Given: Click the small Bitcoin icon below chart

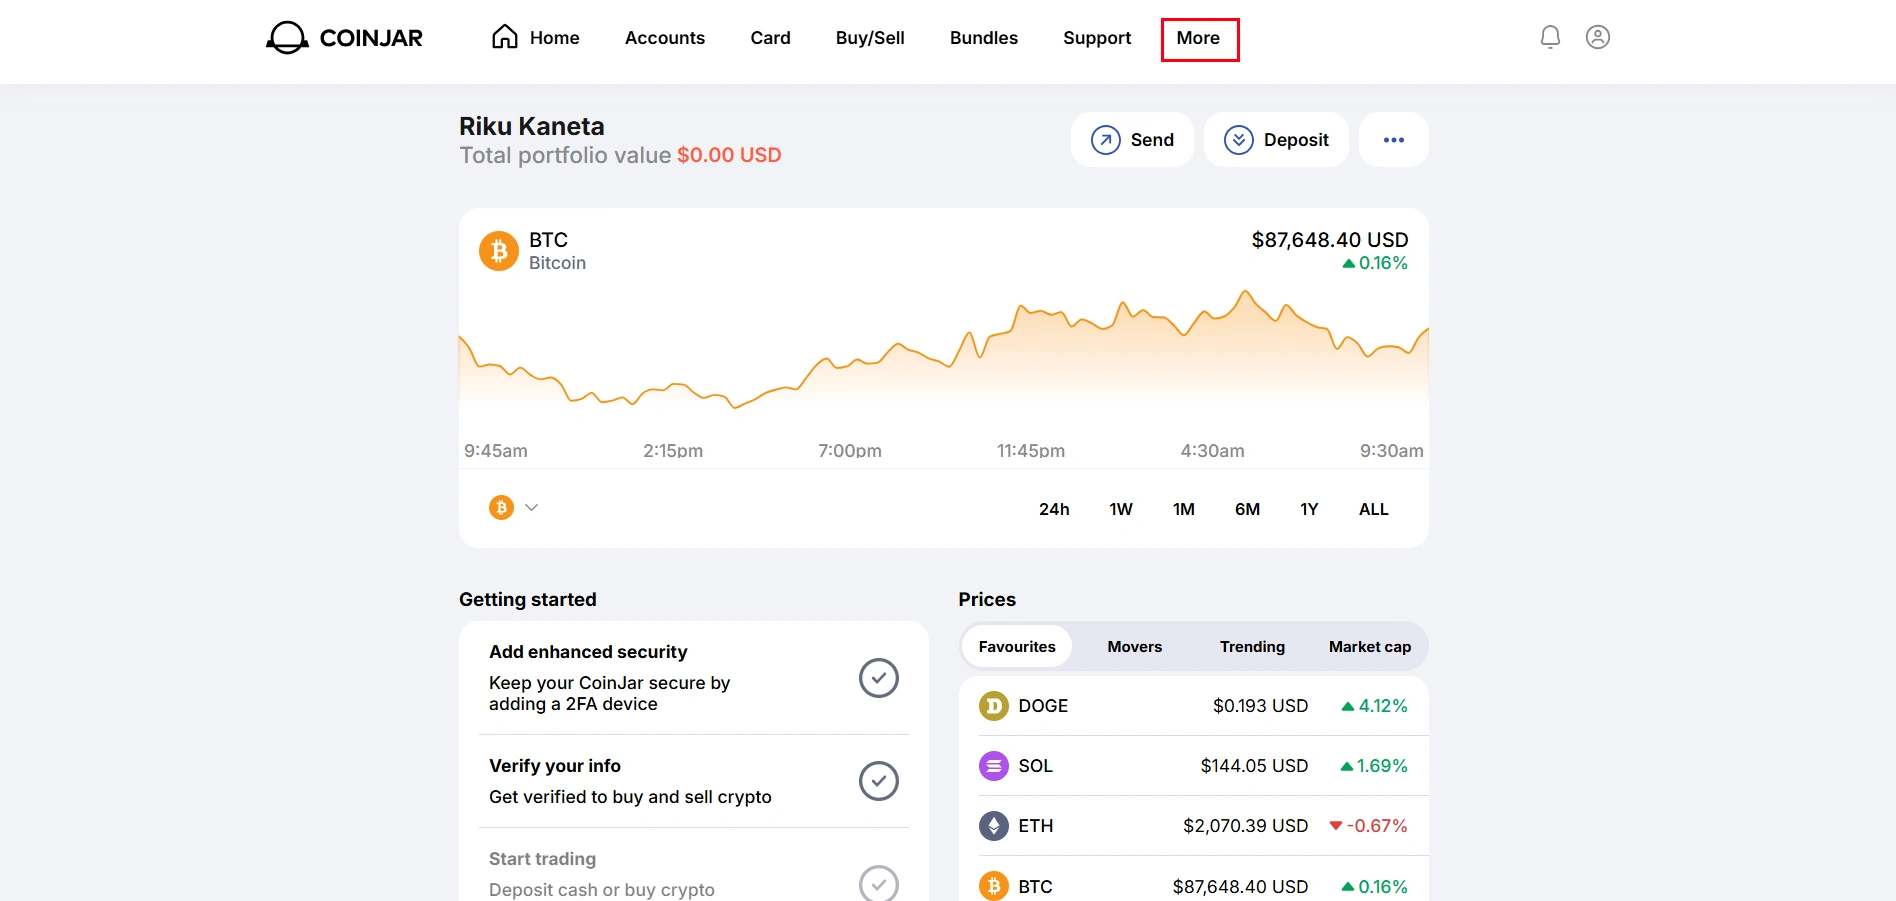Looking at the screenshot, I should click(501, 508).
